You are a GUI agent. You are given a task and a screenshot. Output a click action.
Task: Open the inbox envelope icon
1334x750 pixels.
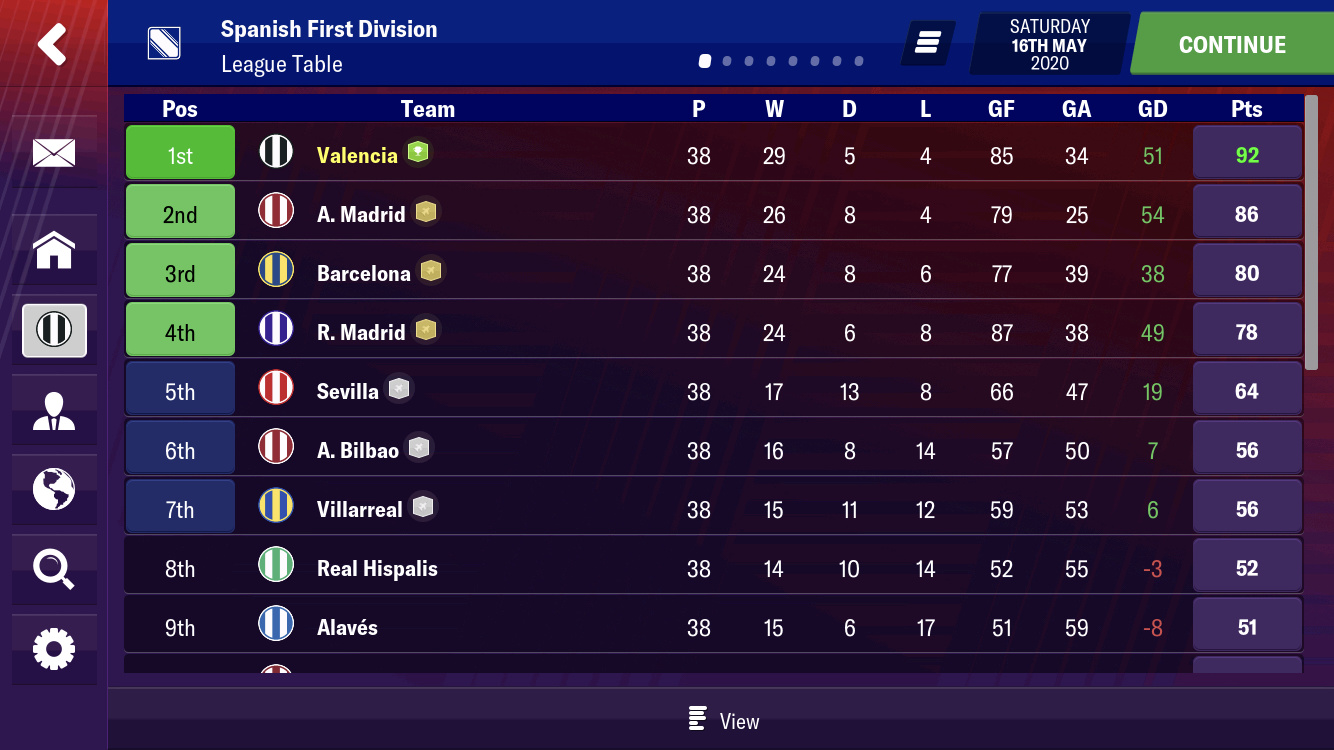(54, 153)
